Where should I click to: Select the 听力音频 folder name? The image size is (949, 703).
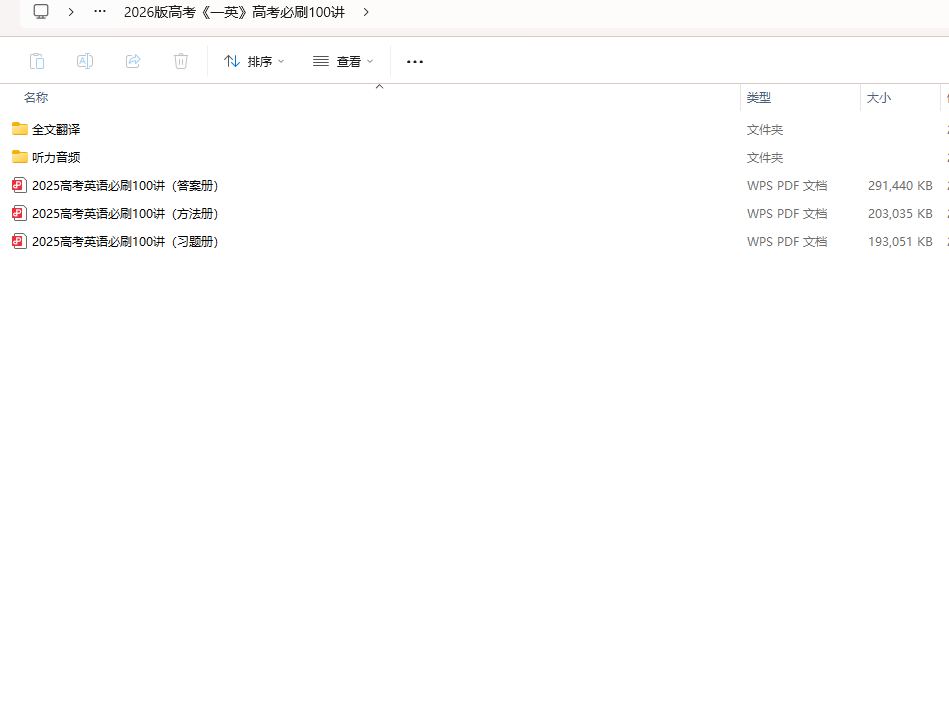pos(56,157)
